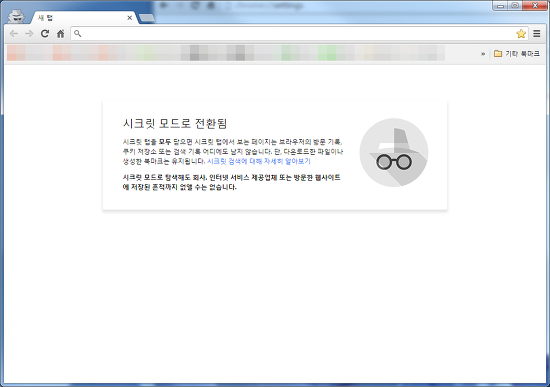The height and width of the screenshot is (387, 550).
Task: Focus the address bar input field
Action: pyautogui.click(x=299, y=34)
